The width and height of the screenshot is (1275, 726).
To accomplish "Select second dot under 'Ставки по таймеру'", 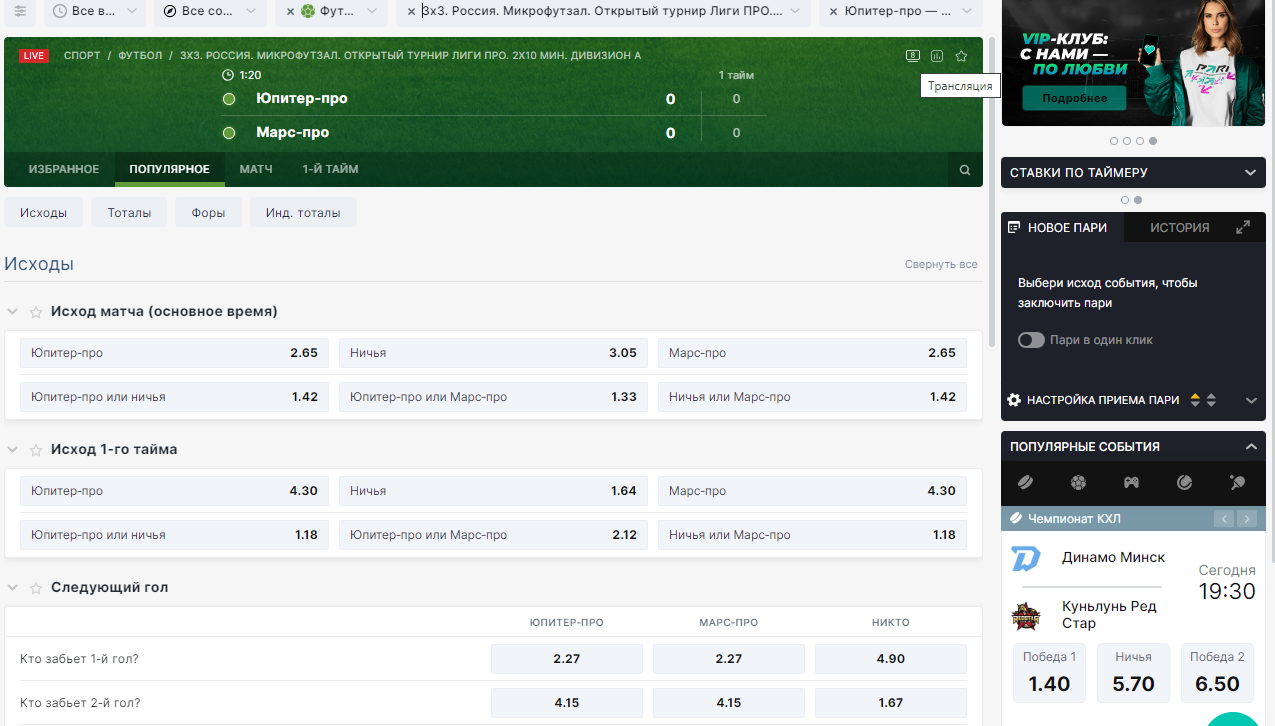I will click(1138, 200).
